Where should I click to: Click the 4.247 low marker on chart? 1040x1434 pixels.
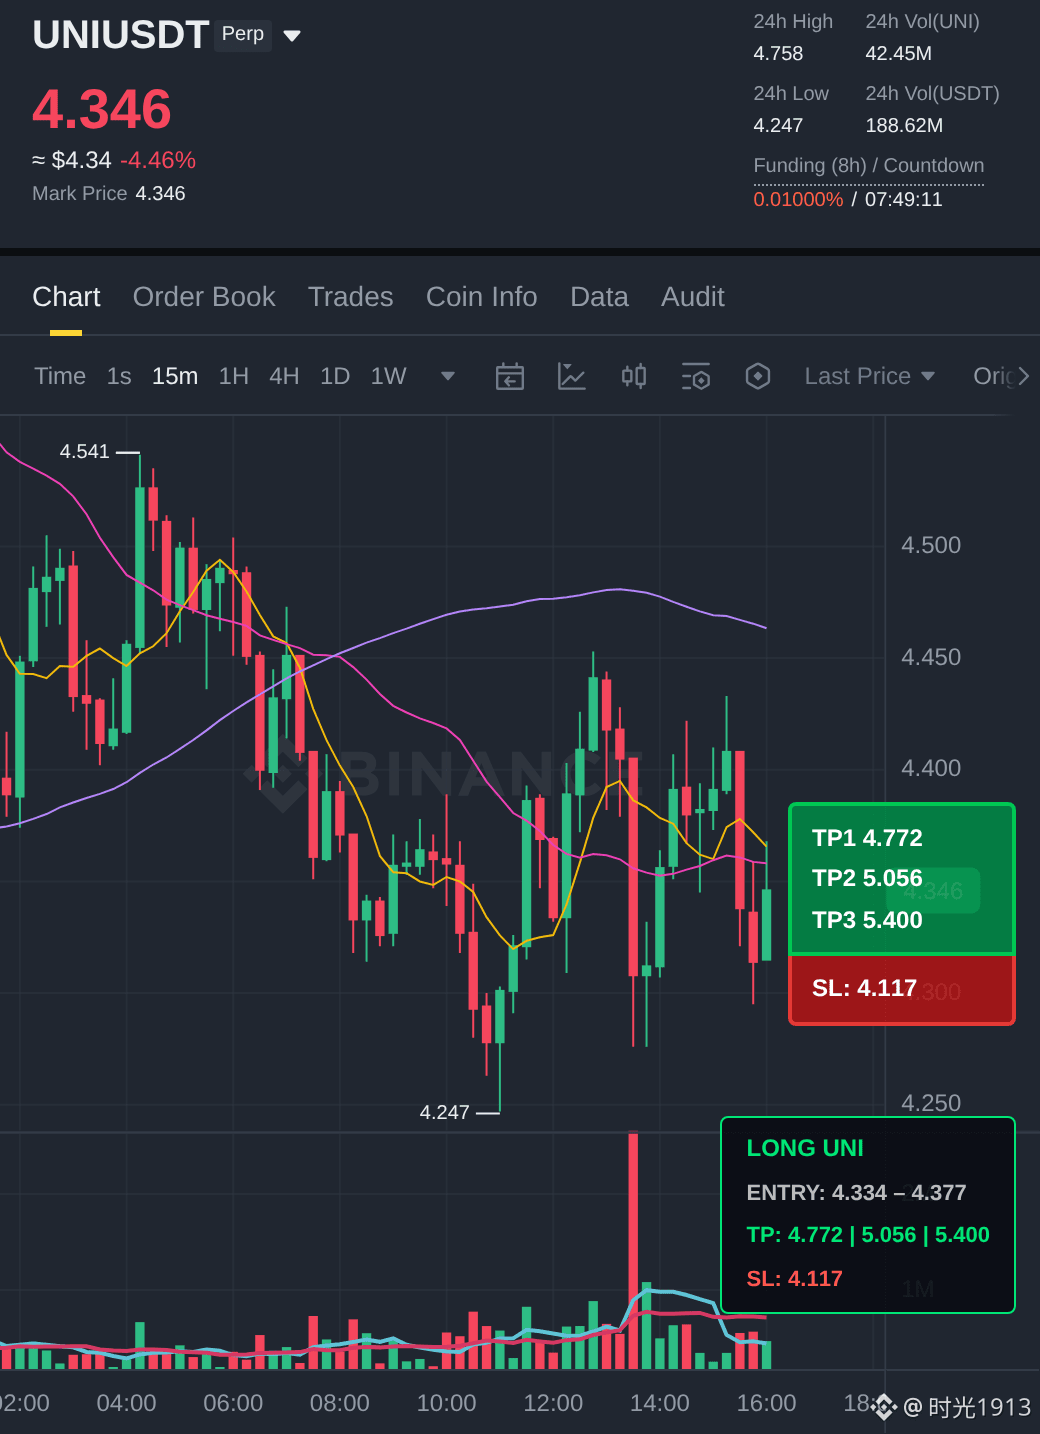click(x=445, y=1112)
